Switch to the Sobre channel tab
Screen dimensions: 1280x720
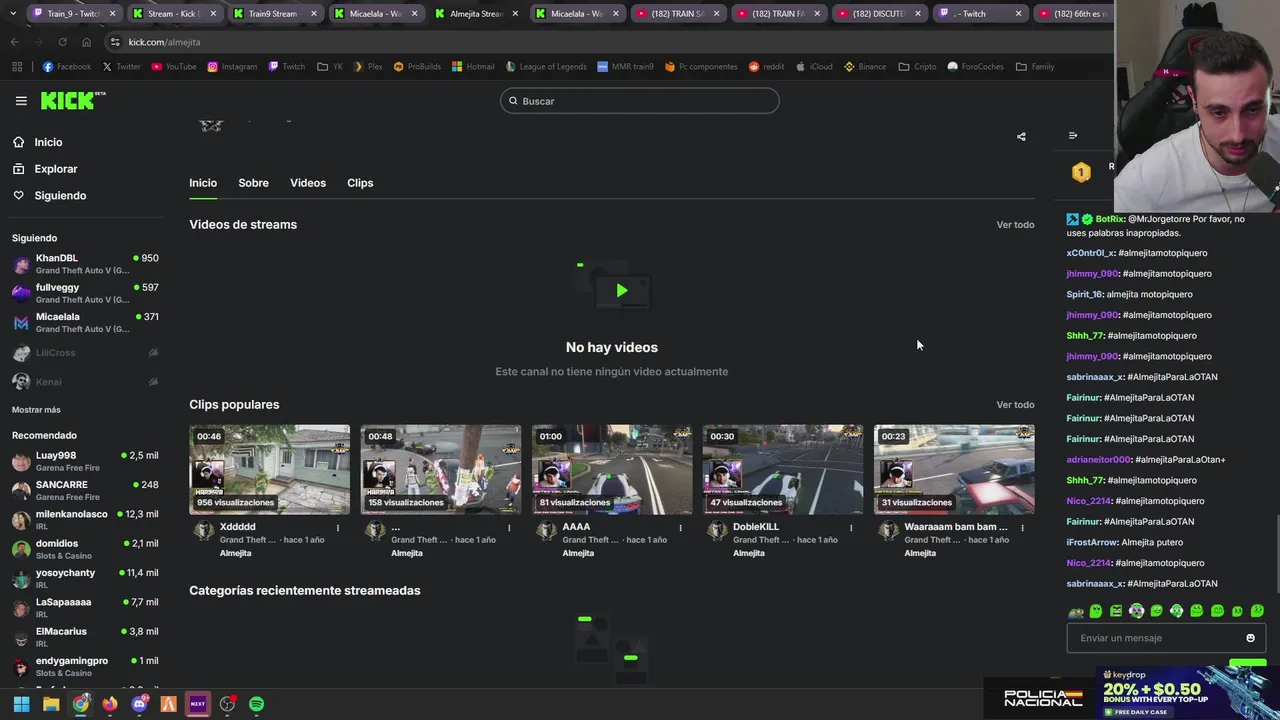coord(253,183)
